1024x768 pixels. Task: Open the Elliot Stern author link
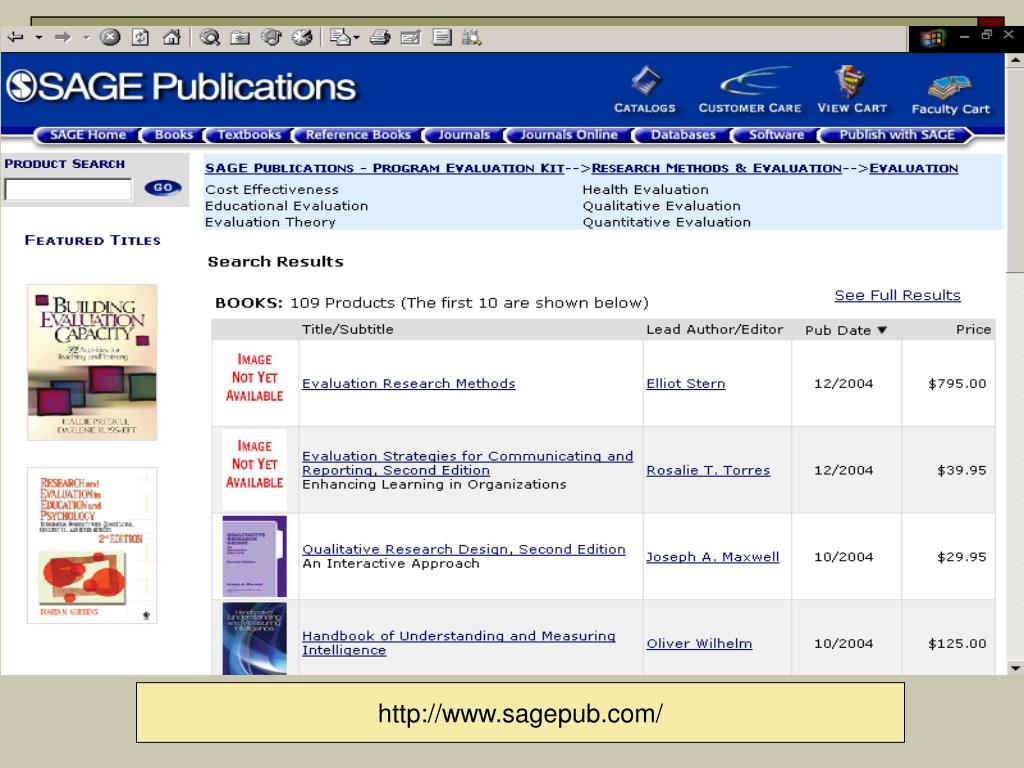(x=686, y=383)
